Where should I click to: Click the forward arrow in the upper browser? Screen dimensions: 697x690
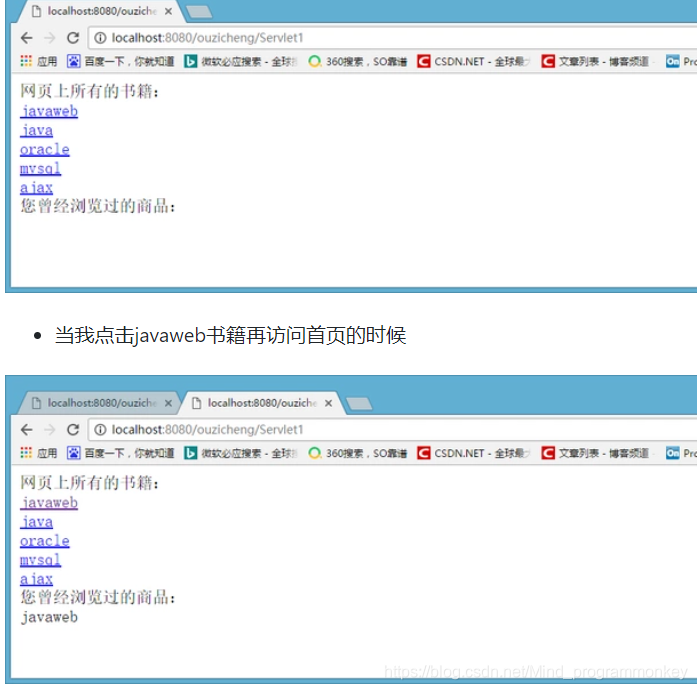point(50,38)
